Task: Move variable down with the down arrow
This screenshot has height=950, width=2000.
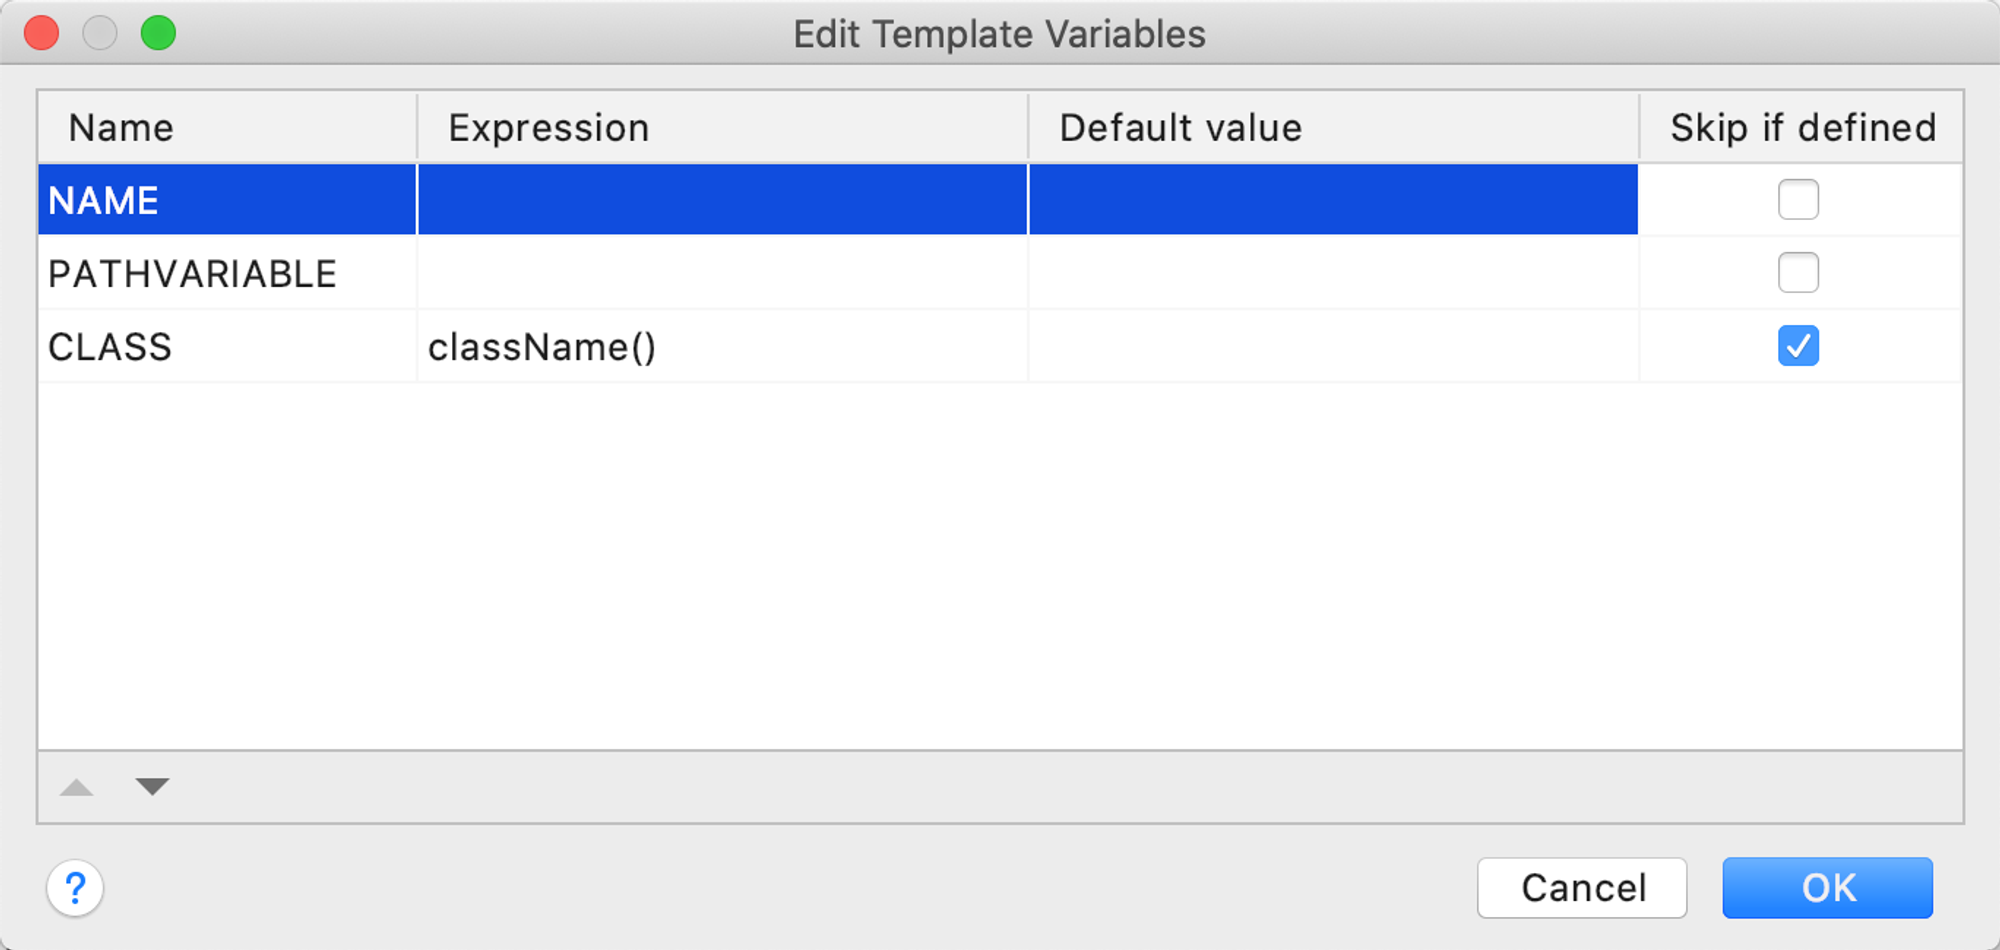Action: coord(152,787)
